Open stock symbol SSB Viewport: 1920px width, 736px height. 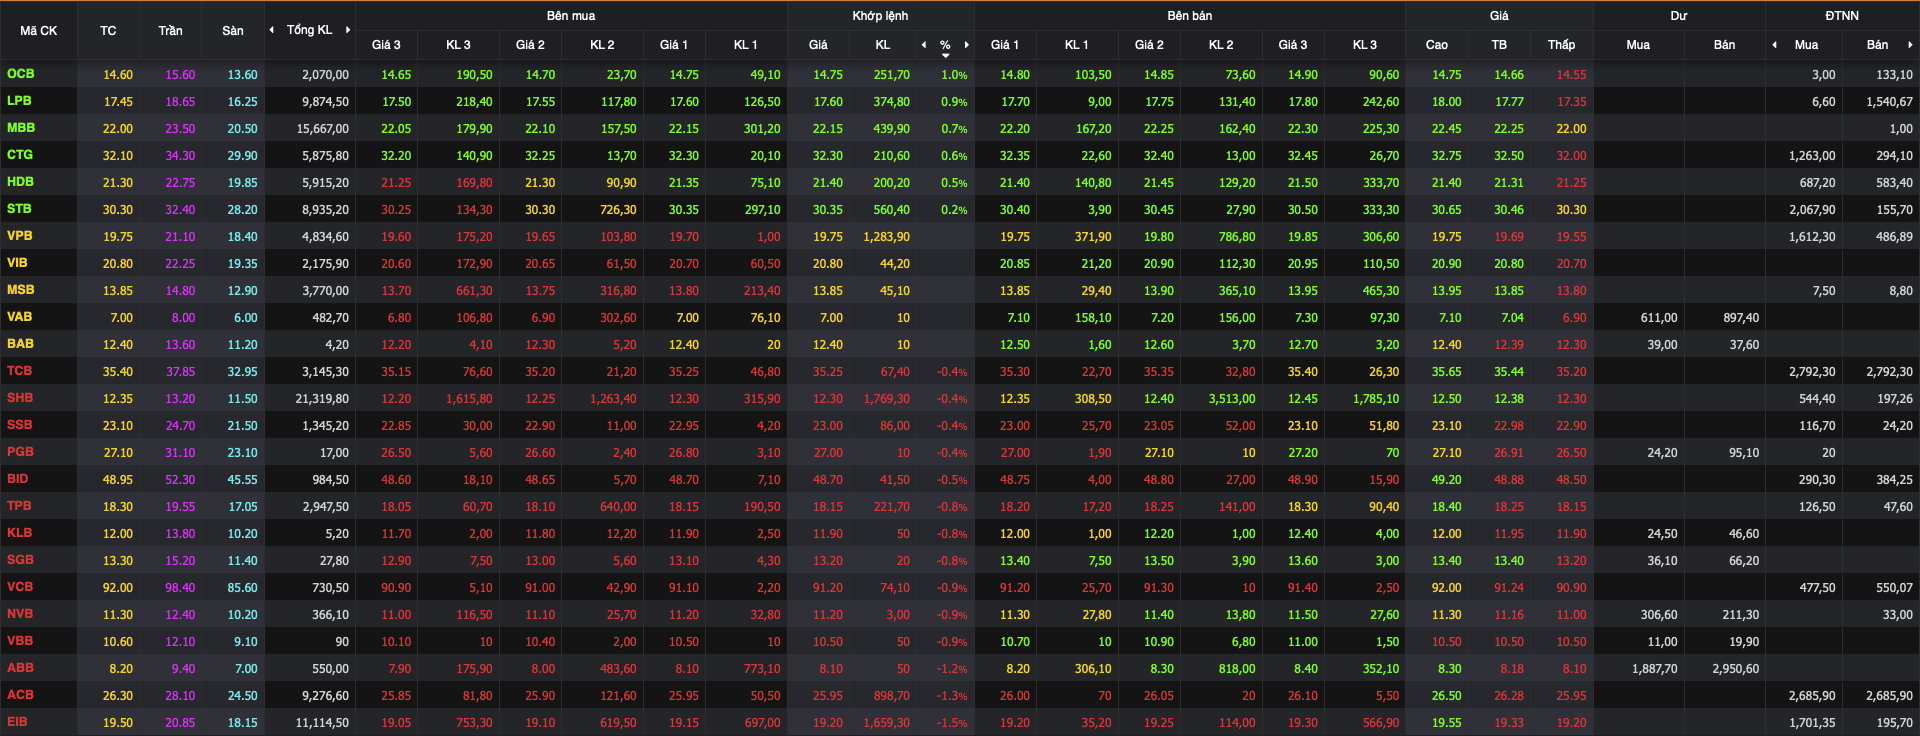[19, 425]
